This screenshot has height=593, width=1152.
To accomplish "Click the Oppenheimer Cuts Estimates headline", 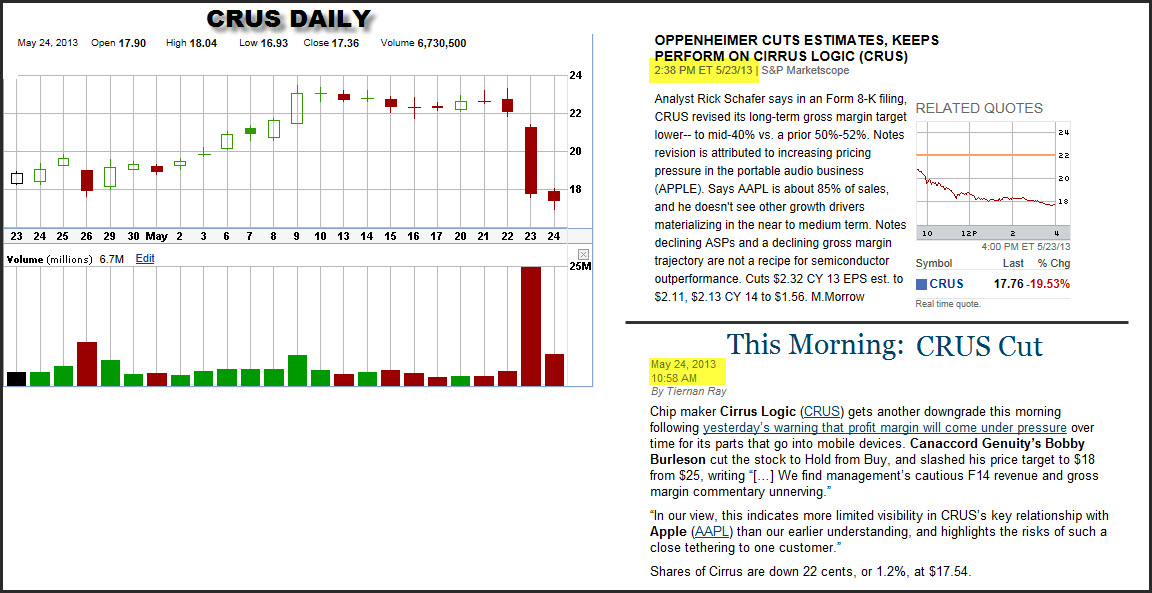I will pyautogui.click(x=796, y=48).
